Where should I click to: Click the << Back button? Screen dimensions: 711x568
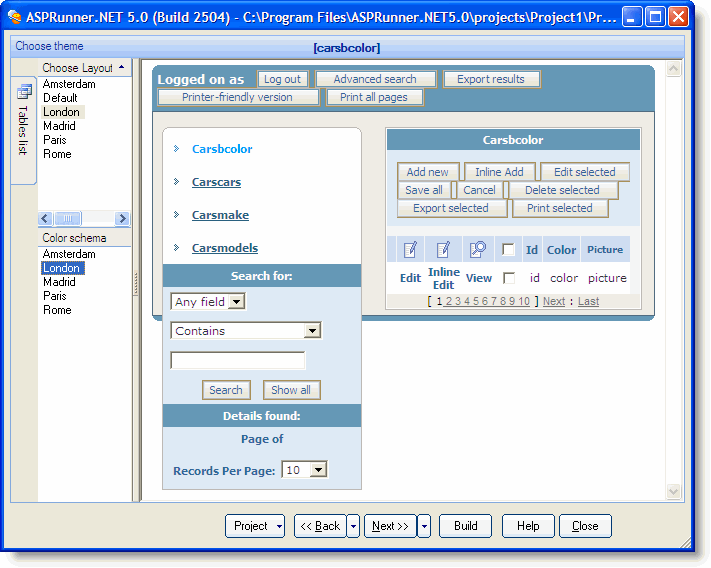tap(320, 526)
